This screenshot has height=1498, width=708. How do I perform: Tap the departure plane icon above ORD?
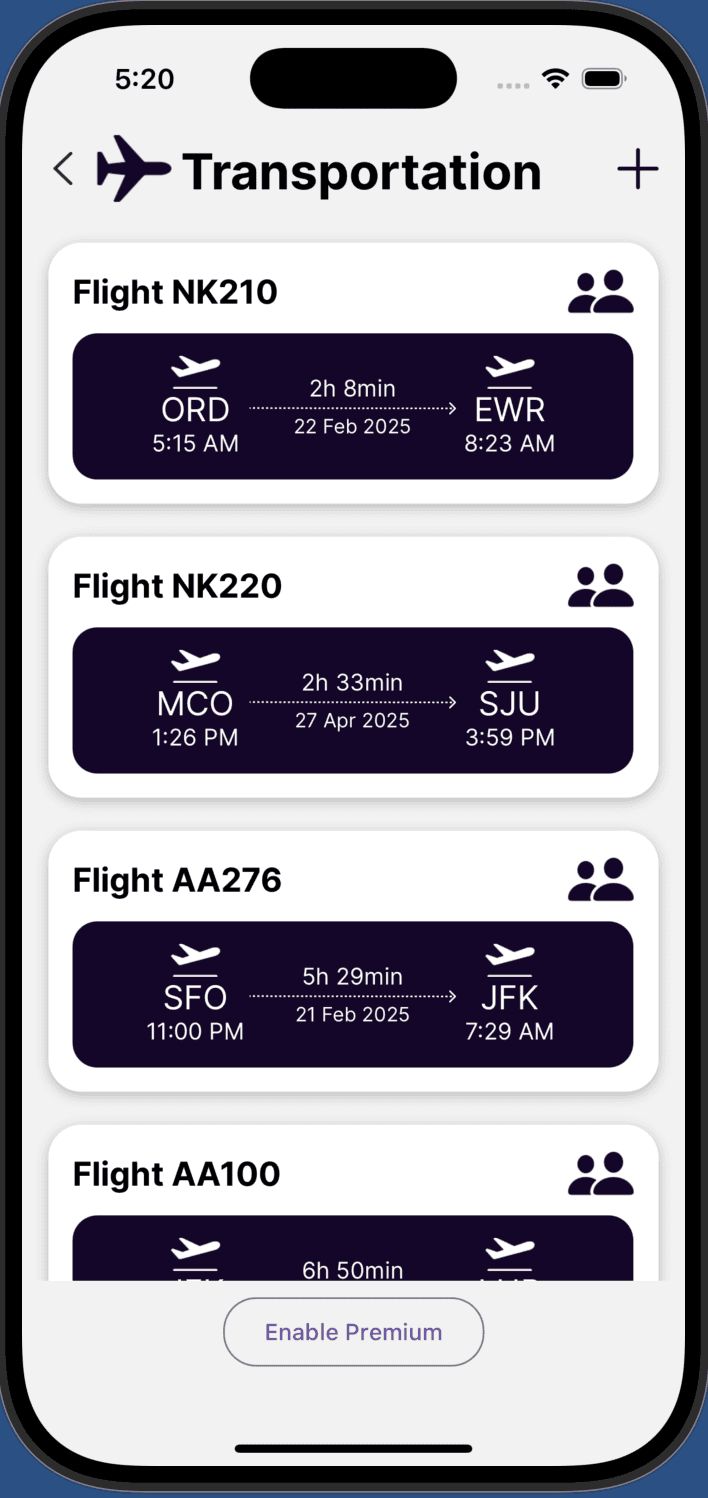[x=195, y=368]
